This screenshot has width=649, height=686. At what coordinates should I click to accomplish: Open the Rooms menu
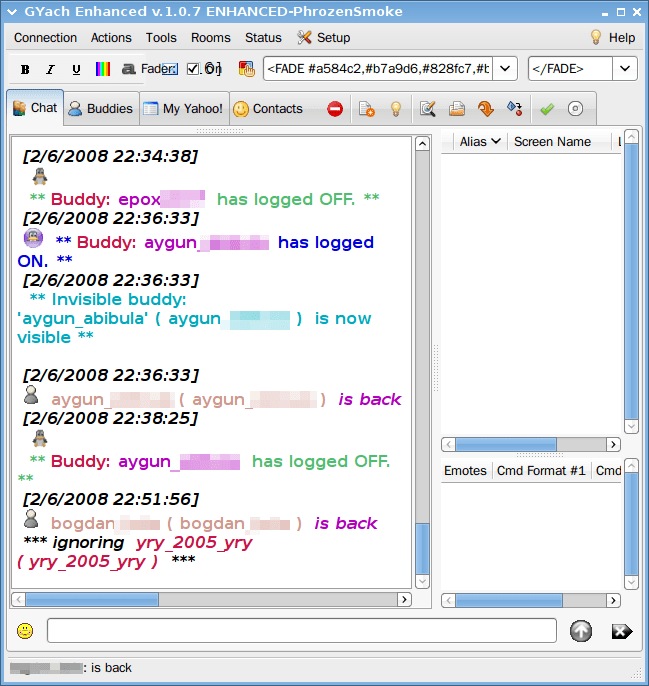click(x=210, y=38)
